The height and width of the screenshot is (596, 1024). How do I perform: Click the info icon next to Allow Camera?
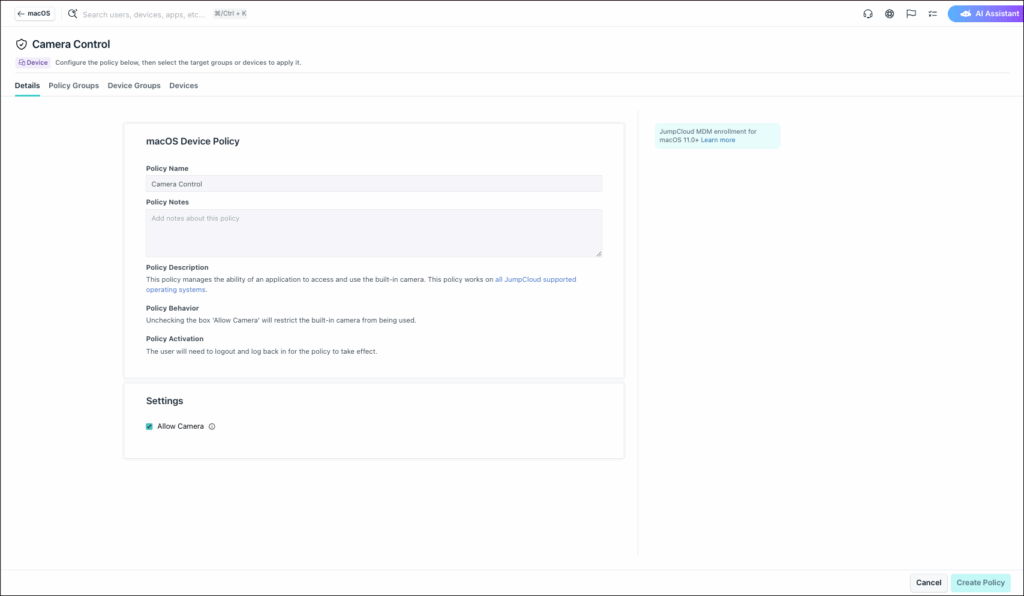click(212, 426)
